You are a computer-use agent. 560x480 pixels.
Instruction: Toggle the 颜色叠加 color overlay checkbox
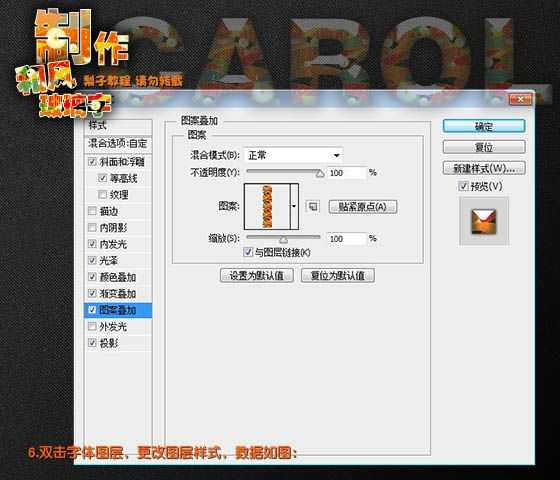click(92, 277)
